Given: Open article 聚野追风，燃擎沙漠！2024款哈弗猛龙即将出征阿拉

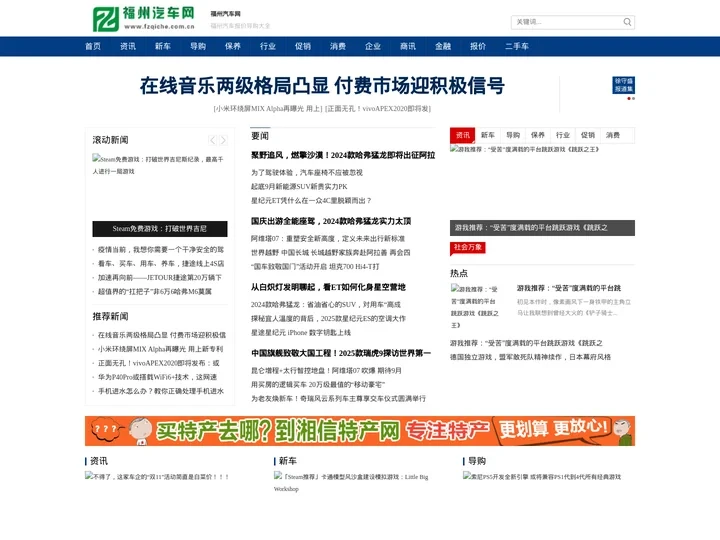Looking at the screenshot, I should [x=343, y=156].
